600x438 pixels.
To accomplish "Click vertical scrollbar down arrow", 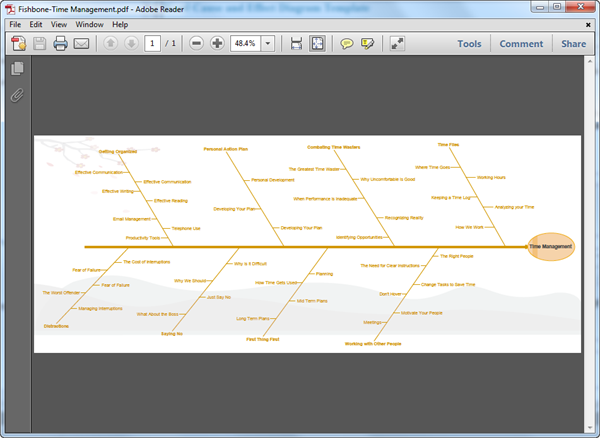I will coord(590,428).
